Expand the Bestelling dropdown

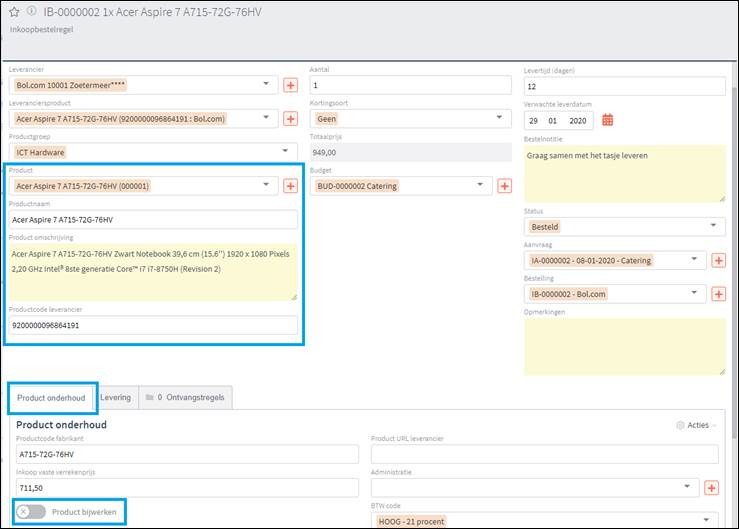pyautogui.click(x=694, y=293)
